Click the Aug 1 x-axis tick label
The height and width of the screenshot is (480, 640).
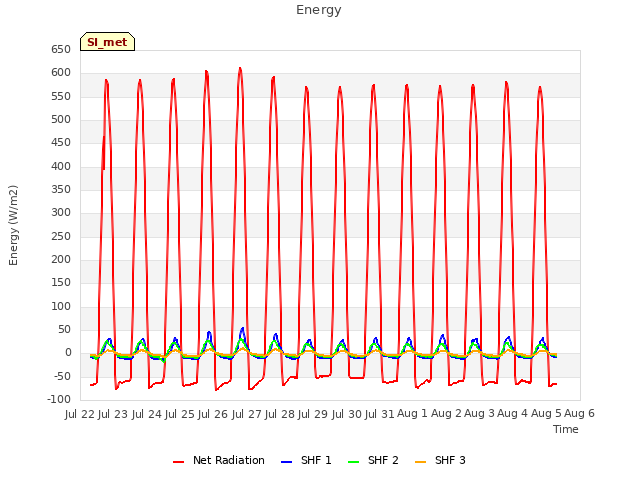pos(412,414)
